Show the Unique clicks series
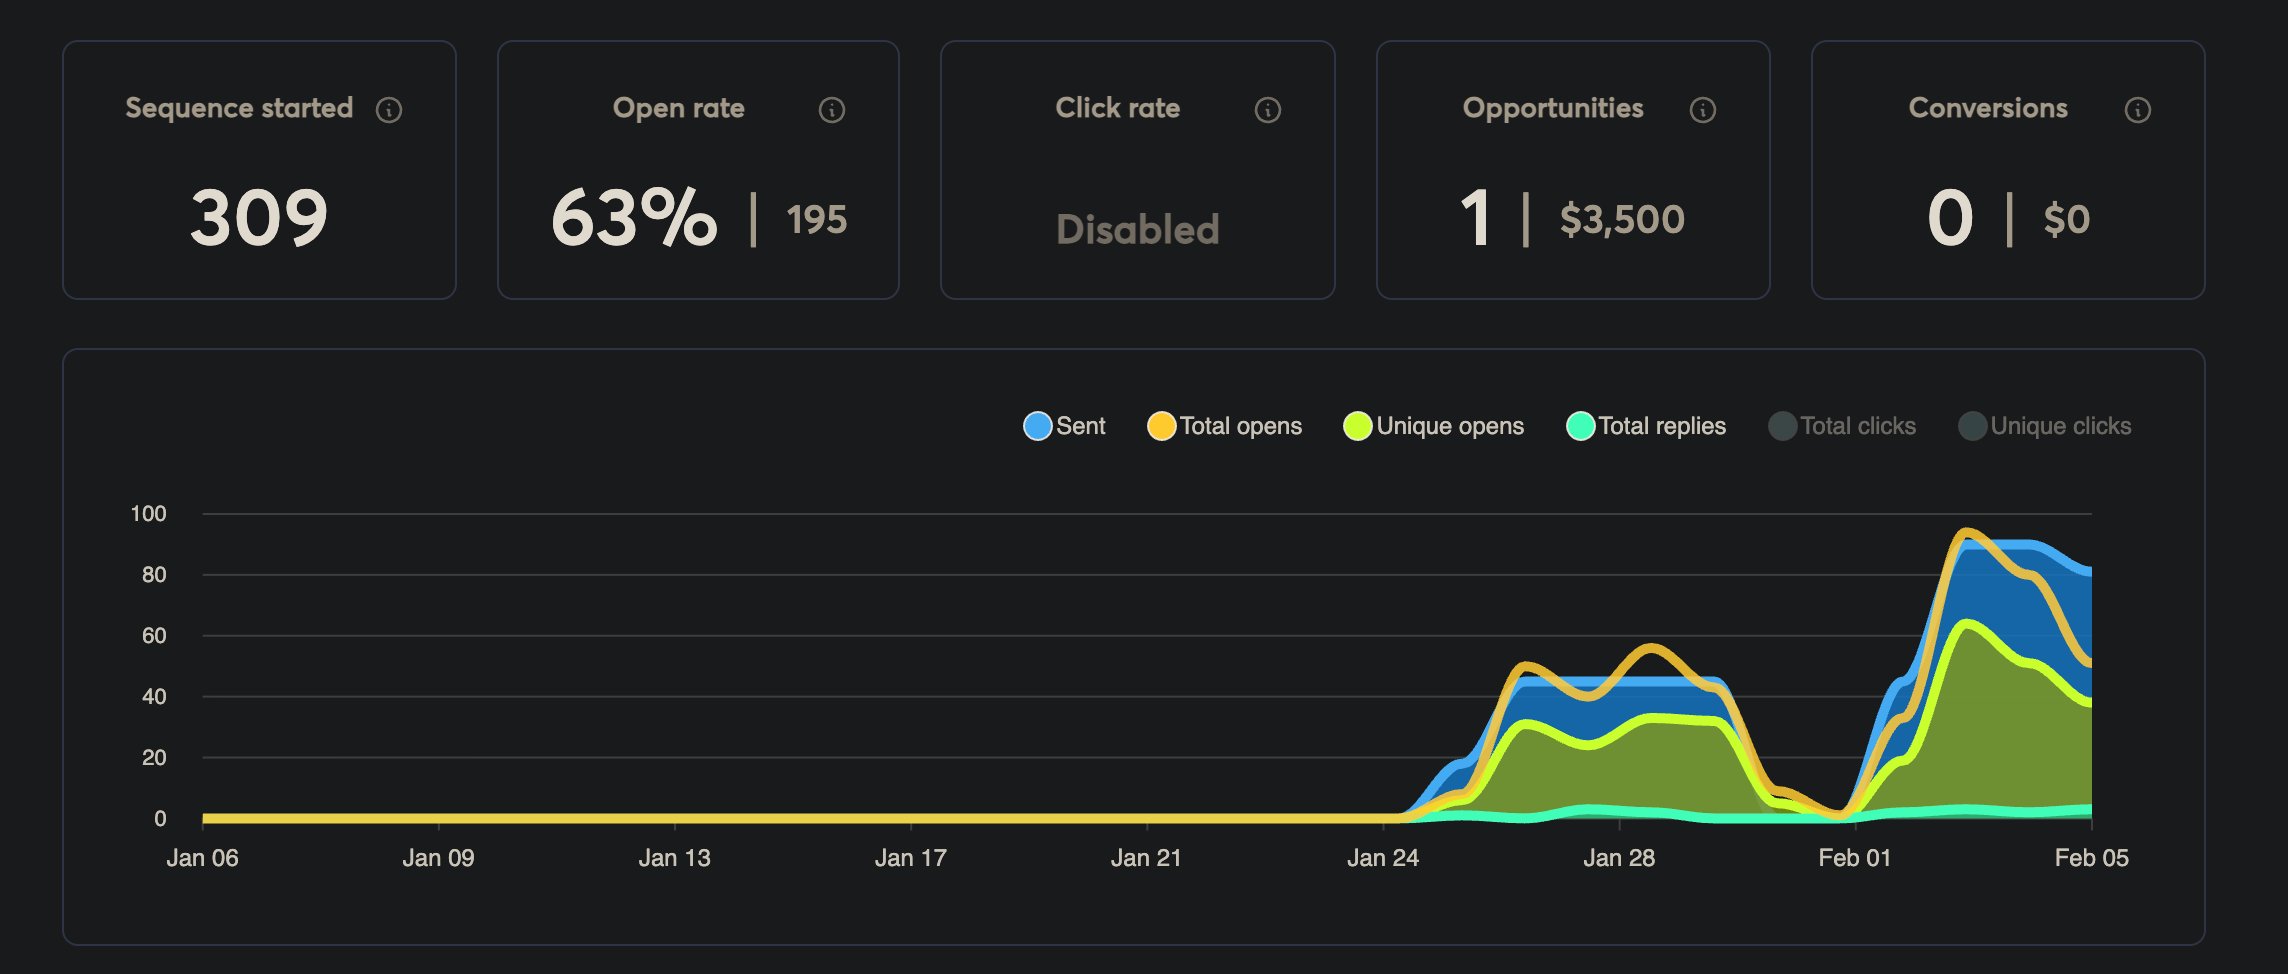 2045,426
